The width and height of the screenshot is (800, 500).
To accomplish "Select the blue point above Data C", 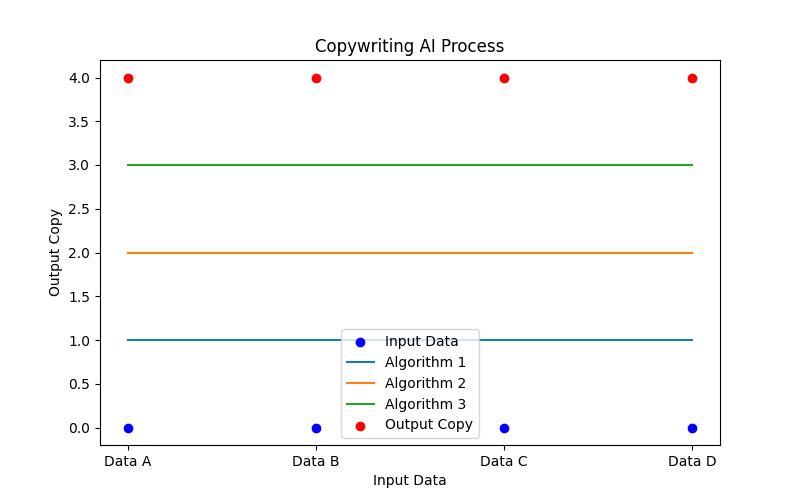I will [504, 428].
